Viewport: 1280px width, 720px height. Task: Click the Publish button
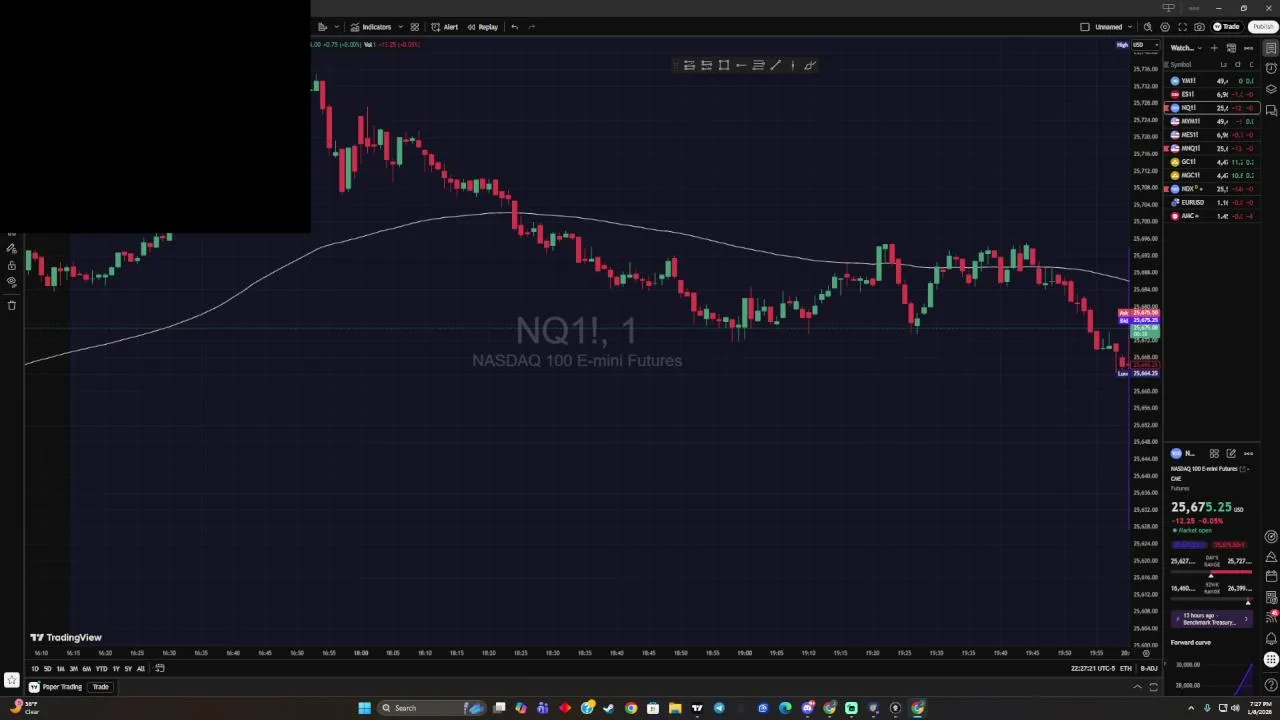point(1262,27)
